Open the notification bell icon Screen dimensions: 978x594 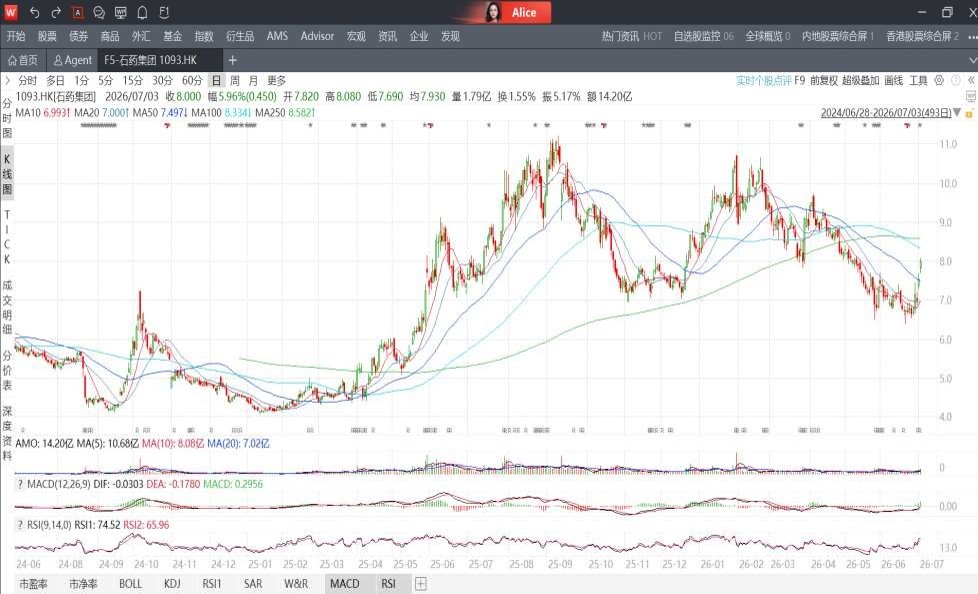click(x=142, y=12)
